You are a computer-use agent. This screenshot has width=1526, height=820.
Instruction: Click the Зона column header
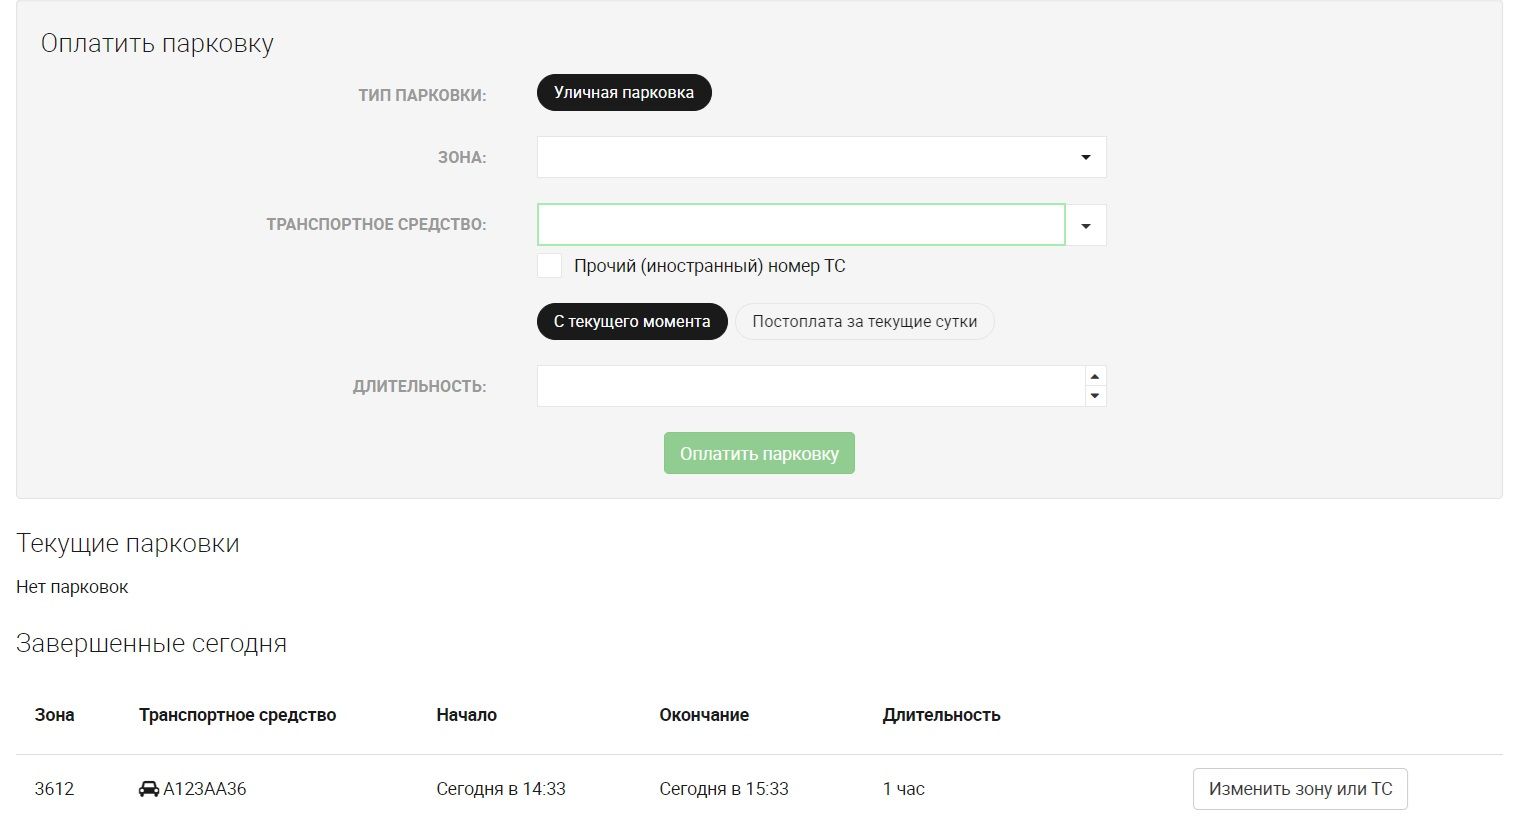click(x=54, y=715)
